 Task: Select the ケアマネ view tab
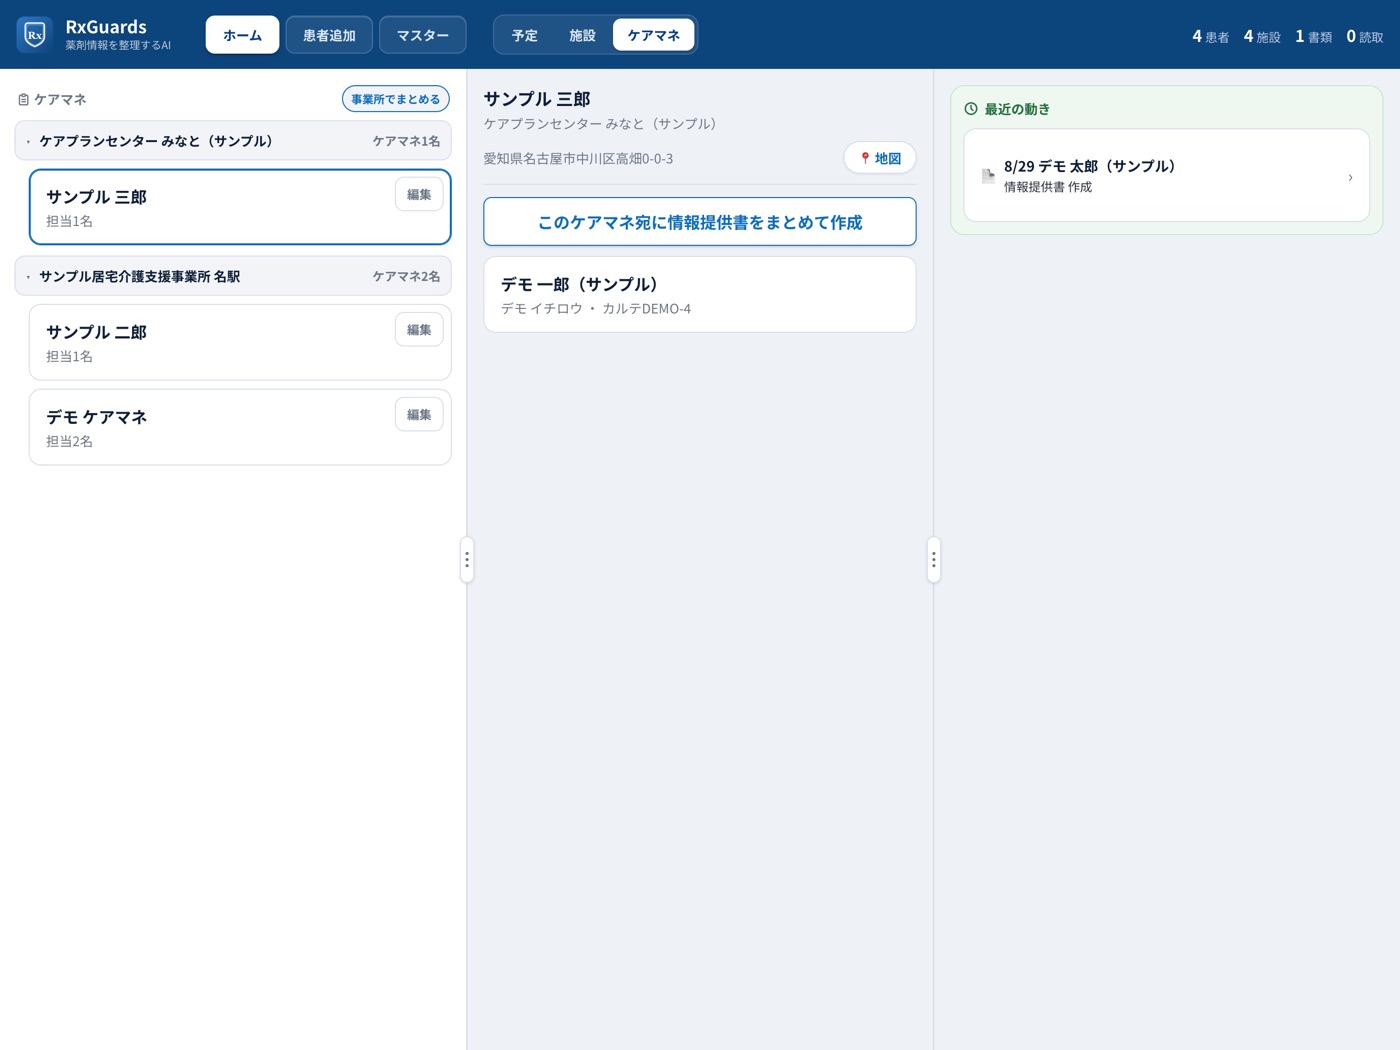[x=654, y=35]
